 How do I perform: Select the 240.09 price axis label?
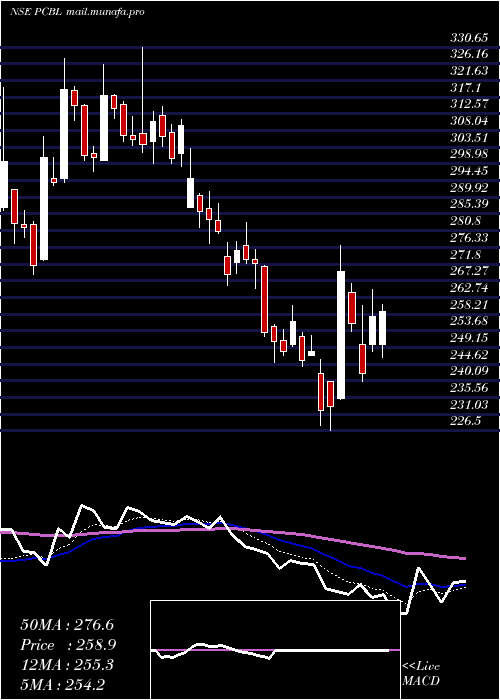point(468,371)
